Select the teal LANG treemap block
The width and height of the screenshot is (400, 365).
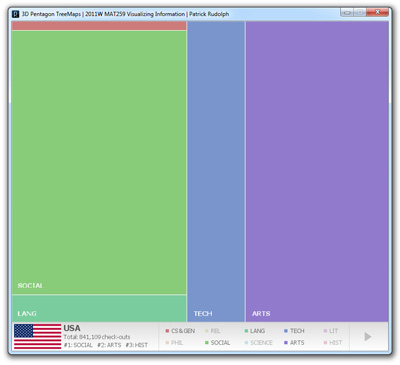99,308
